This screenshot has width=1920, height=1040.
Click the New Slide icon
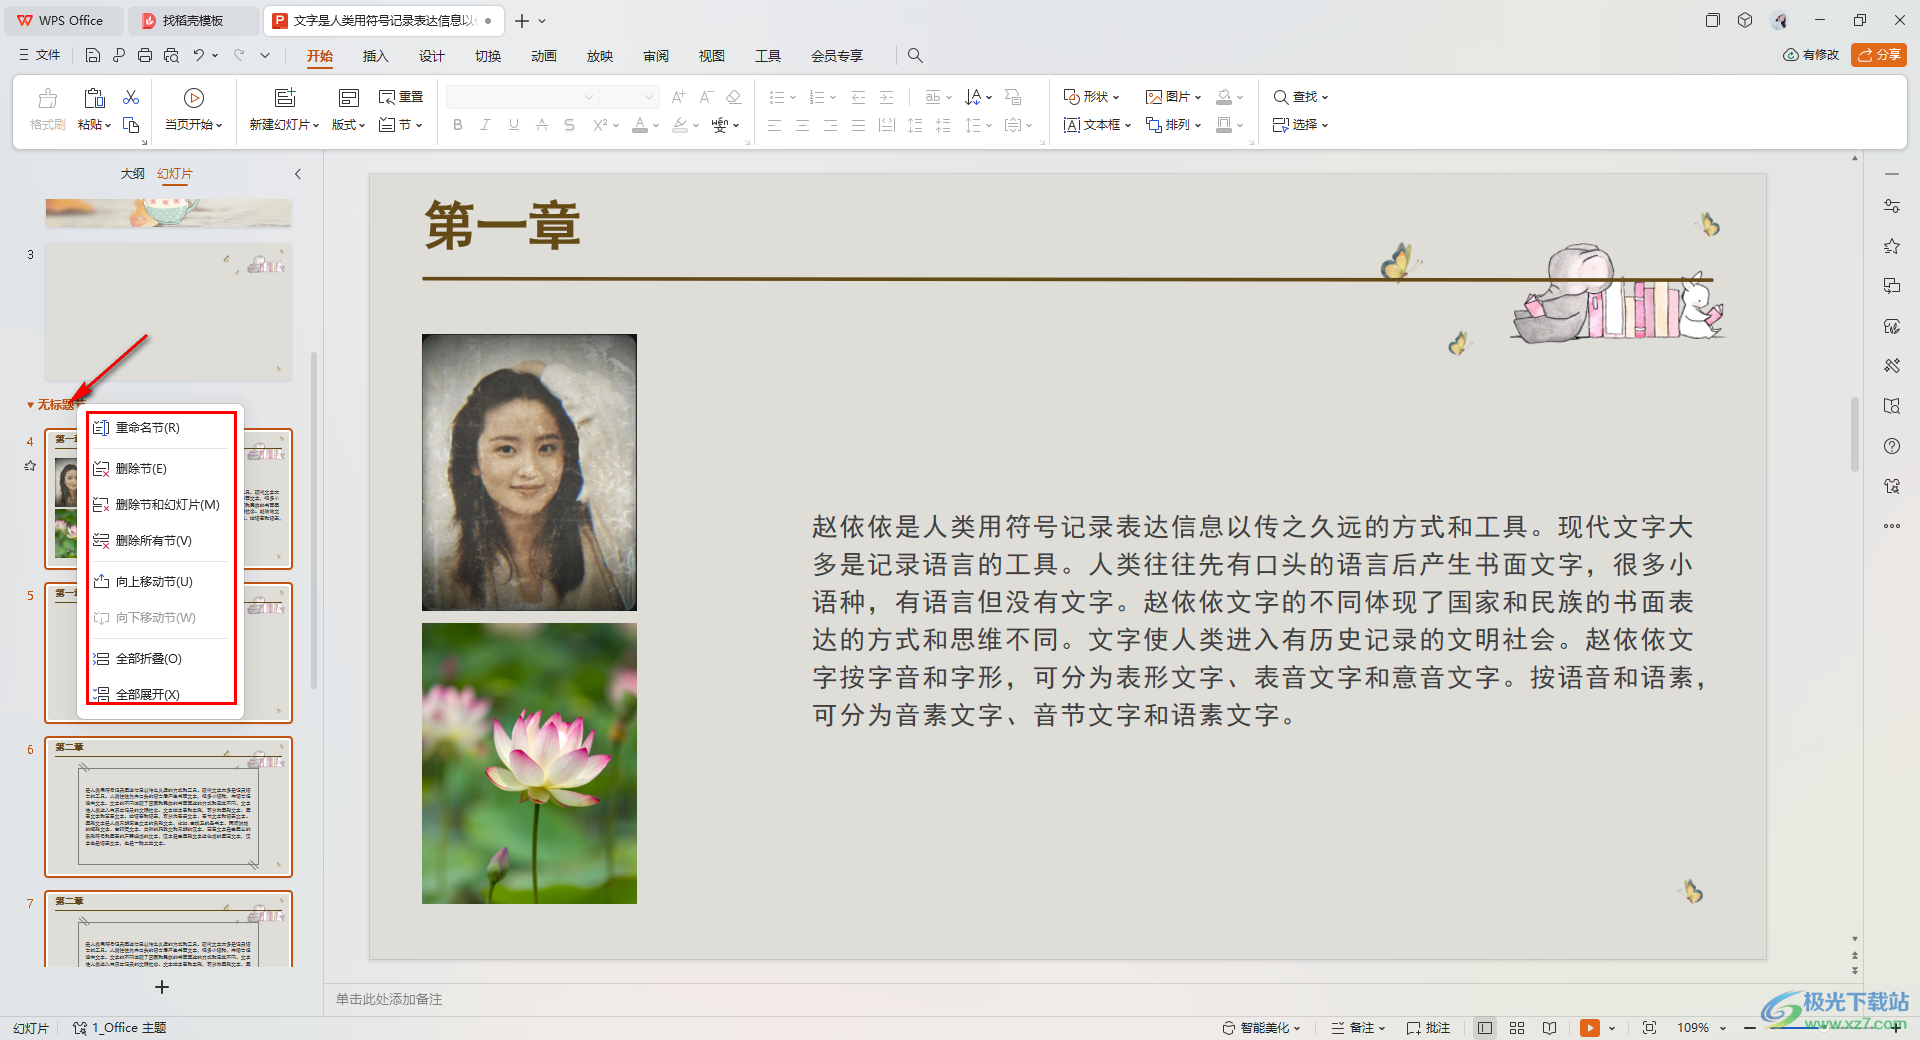(285, 97)
